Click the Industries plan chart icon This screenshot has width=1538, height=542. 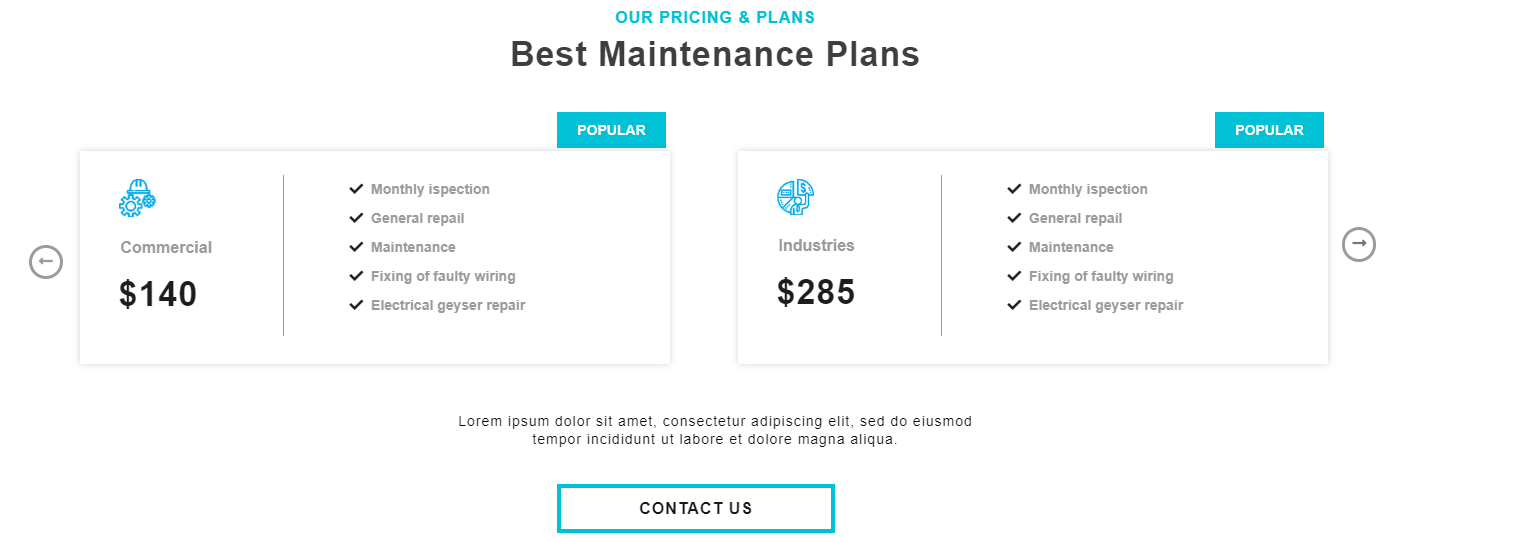pos(795,197)
